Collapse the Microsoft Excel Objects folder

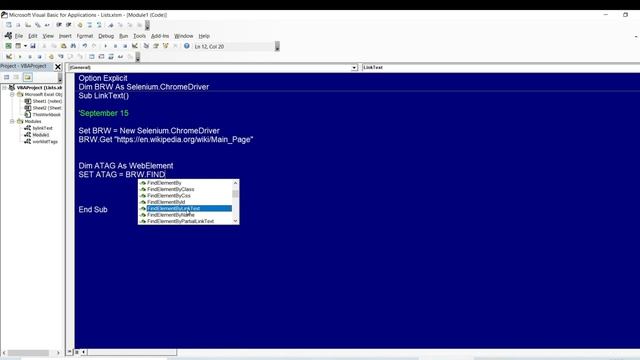(x=12, y=94)
